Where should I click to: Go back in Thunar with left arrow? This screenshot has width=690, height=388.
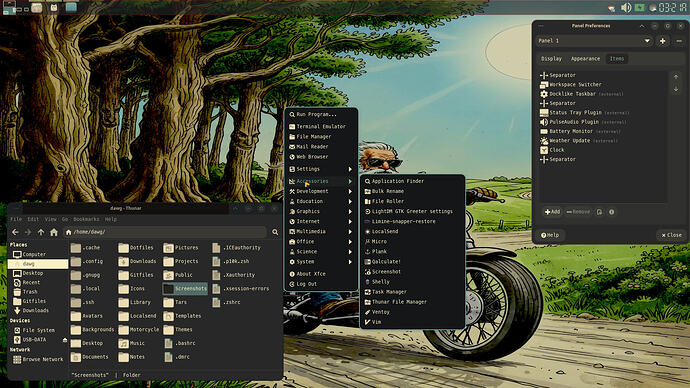click(15, 232)
